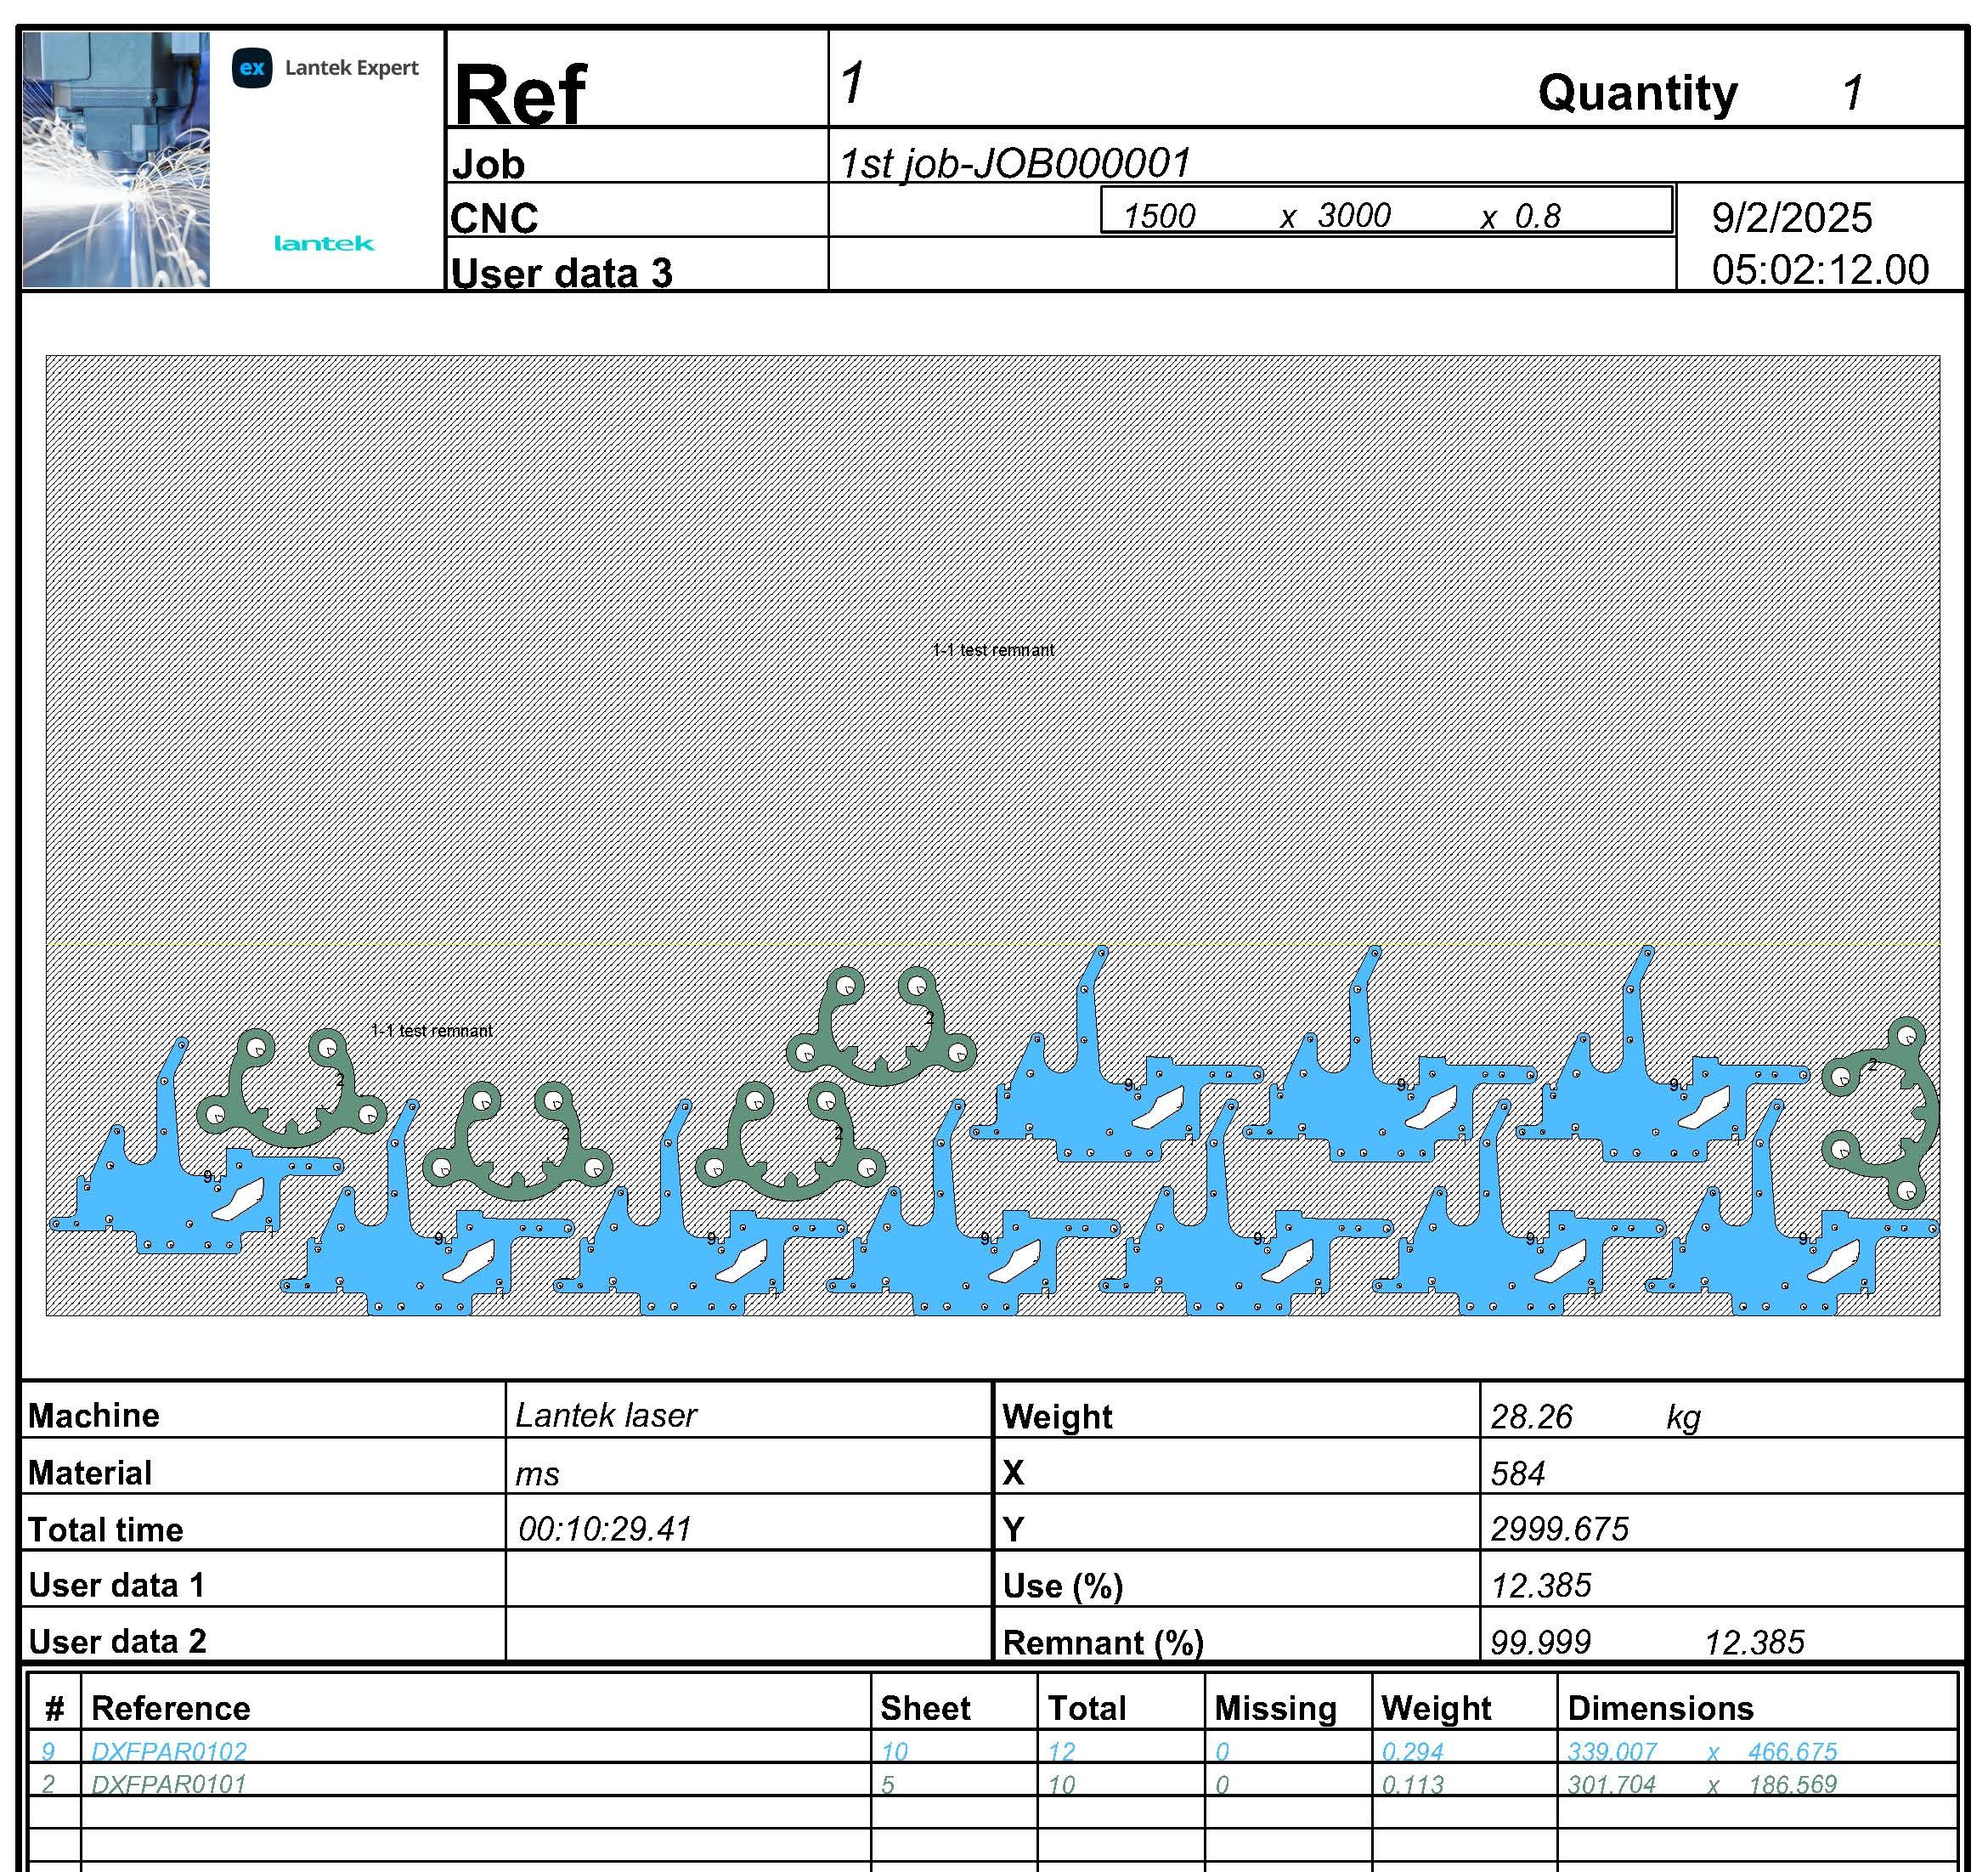1988x1872 pixels.
Task: Click the Lantek Expert 'ex' logo icon
Action: pos(252,68)
